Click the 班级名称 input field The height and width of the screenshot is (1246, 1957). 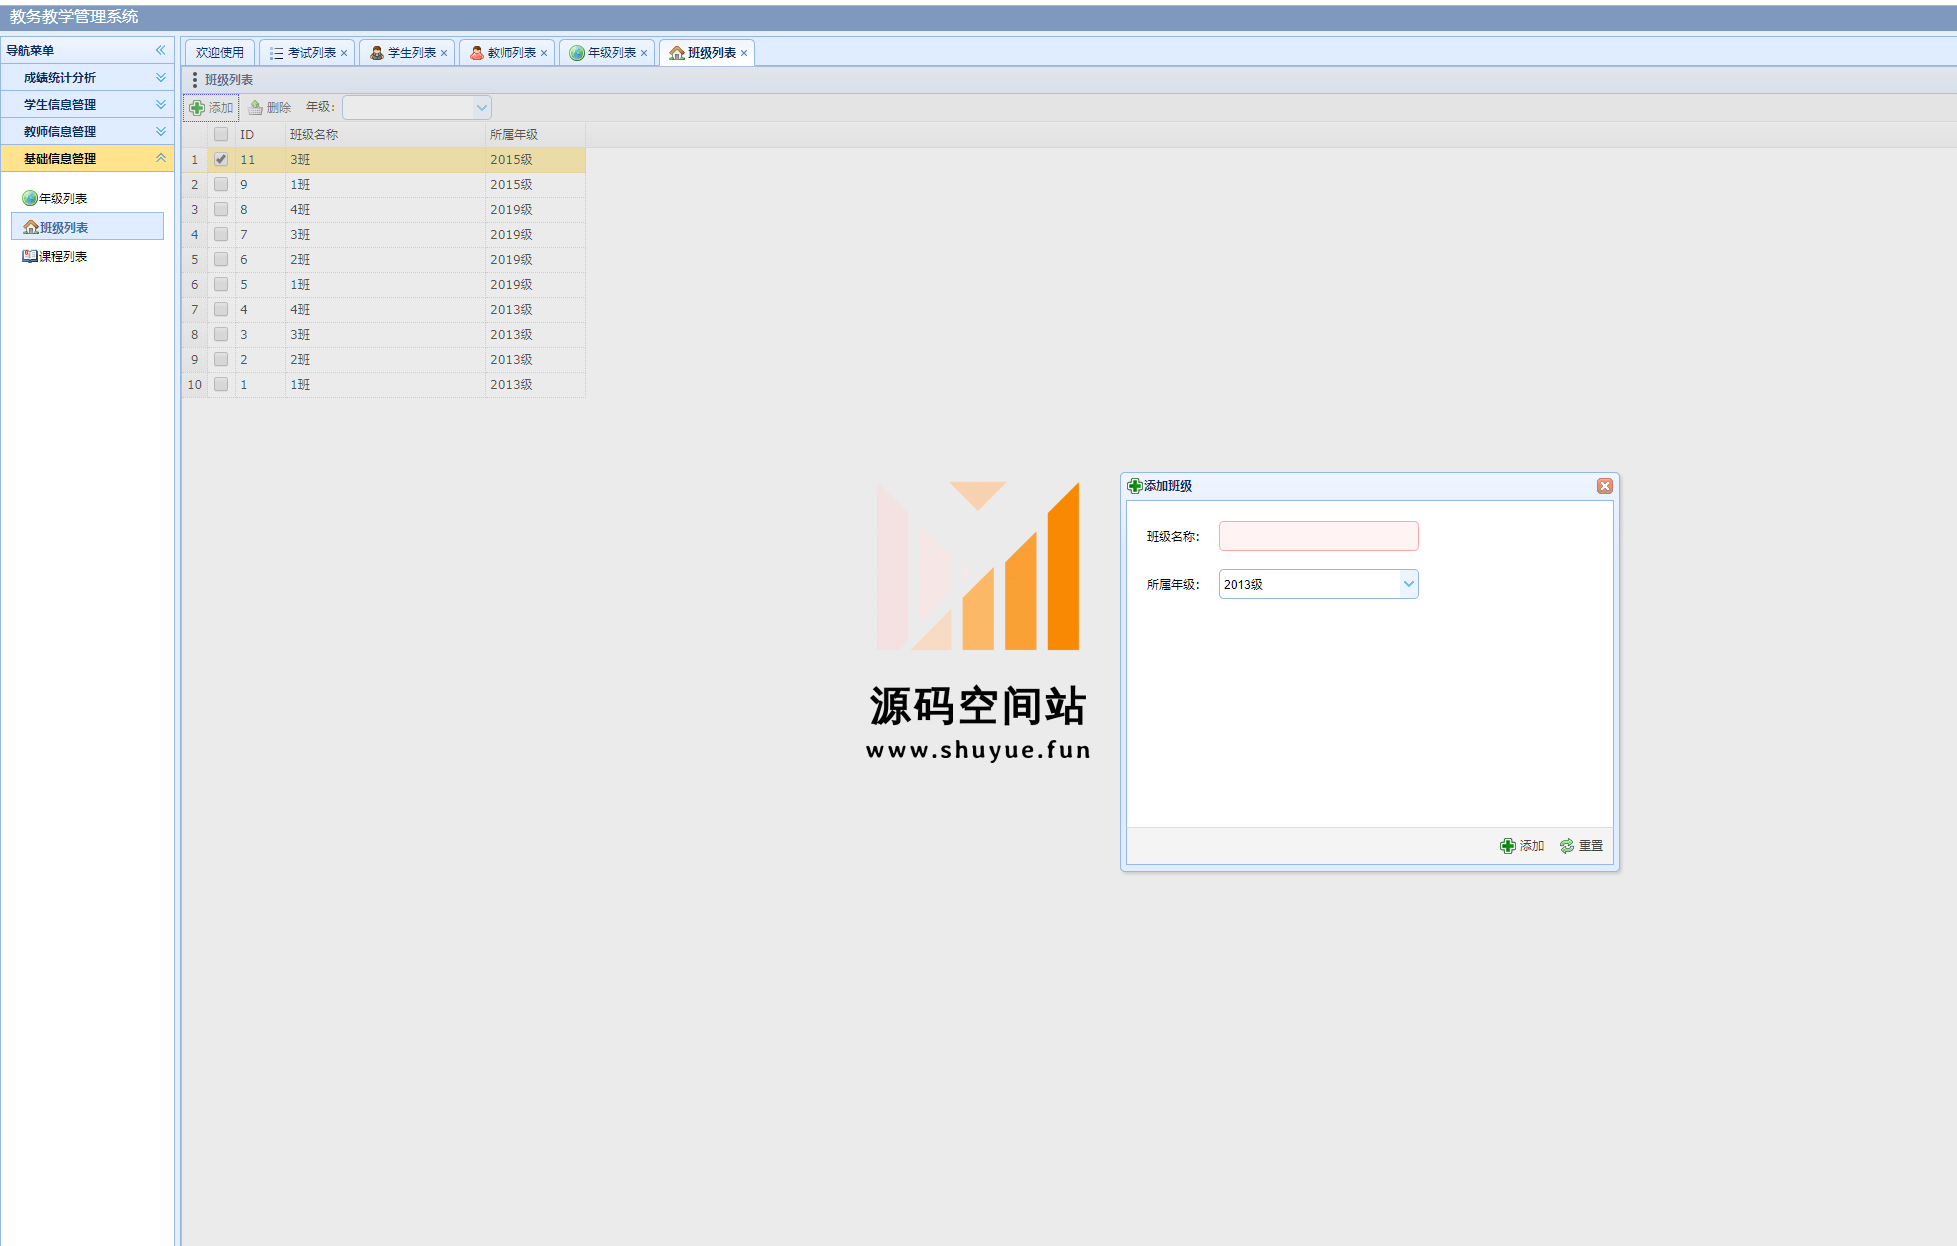click(x=1318, y=537)
